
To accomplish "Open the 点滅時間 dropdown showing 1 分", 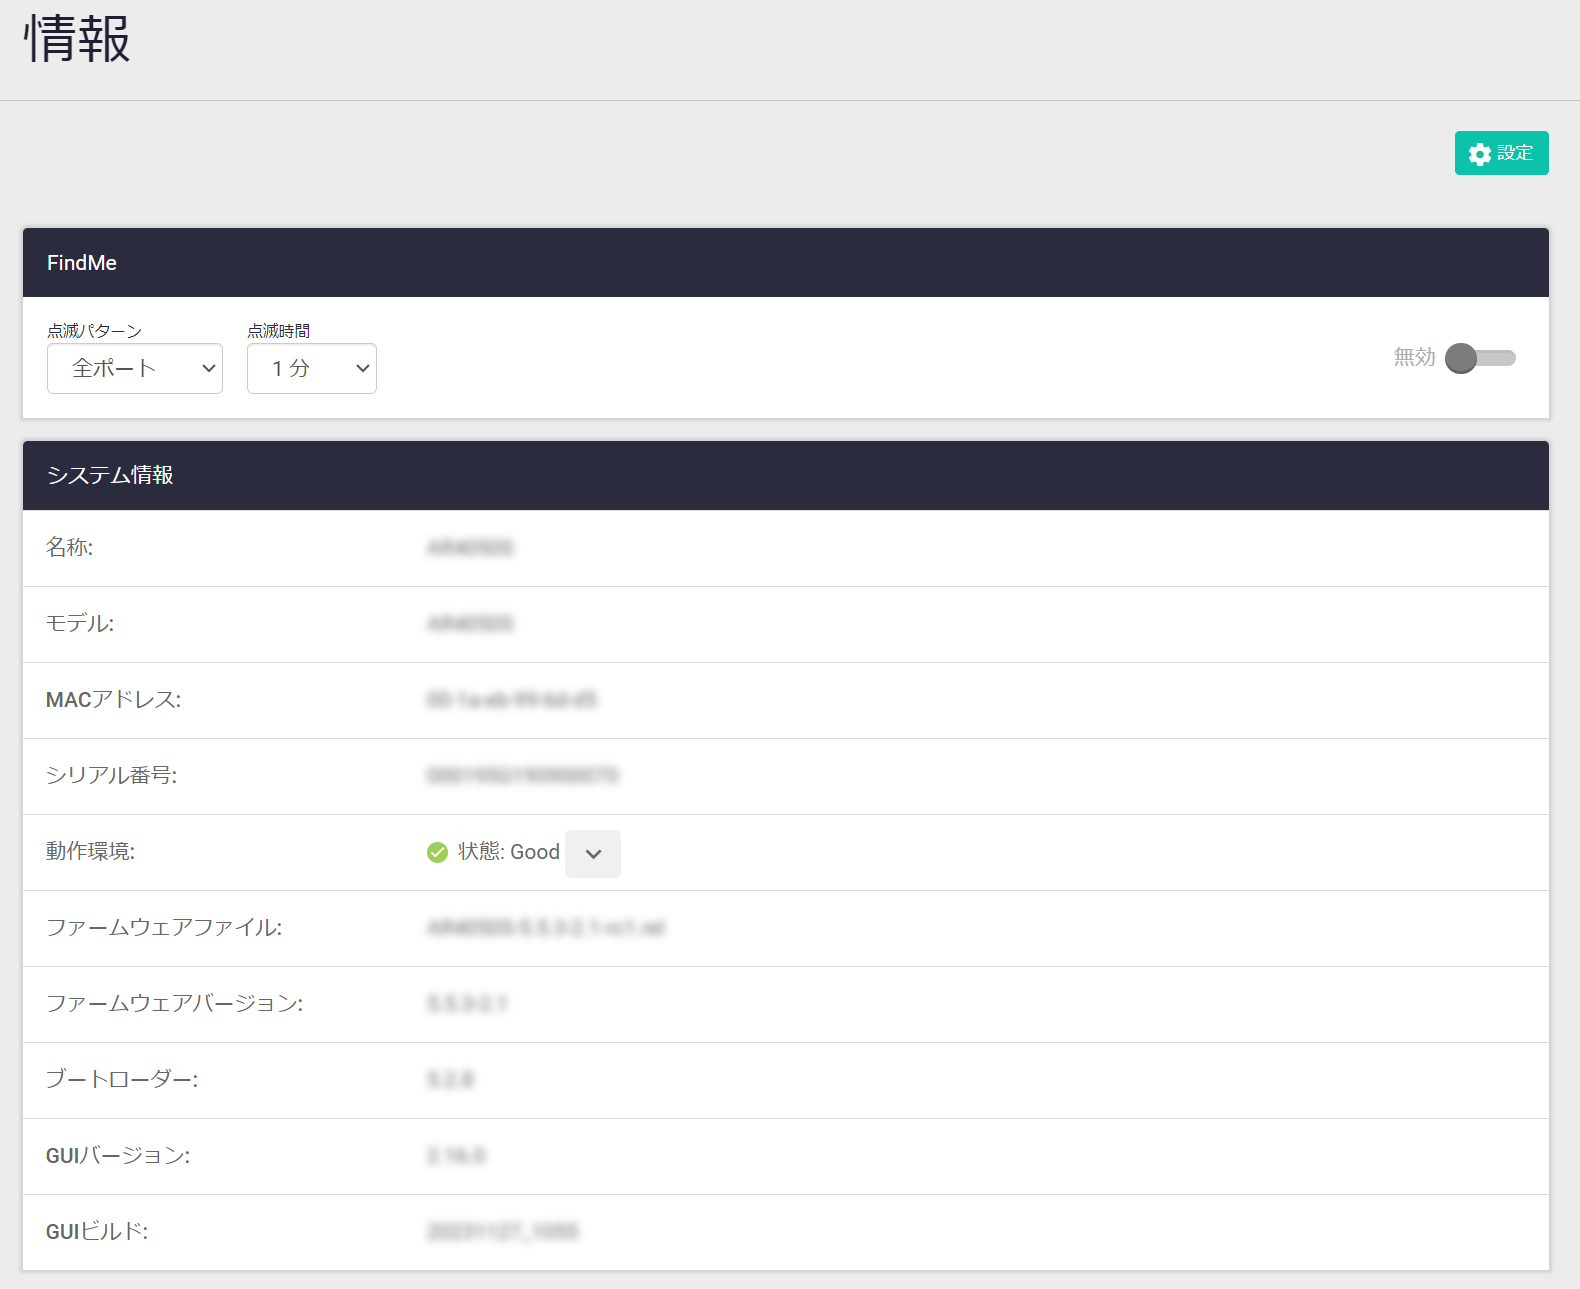I will coord(311,369).
